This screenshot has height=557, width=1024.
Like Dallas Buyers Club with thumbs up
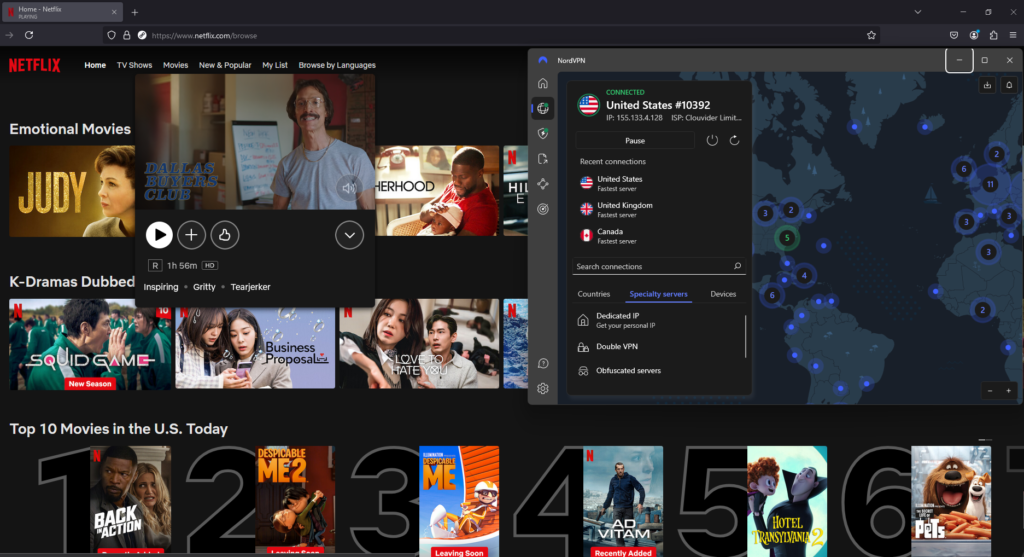[225, 235]
